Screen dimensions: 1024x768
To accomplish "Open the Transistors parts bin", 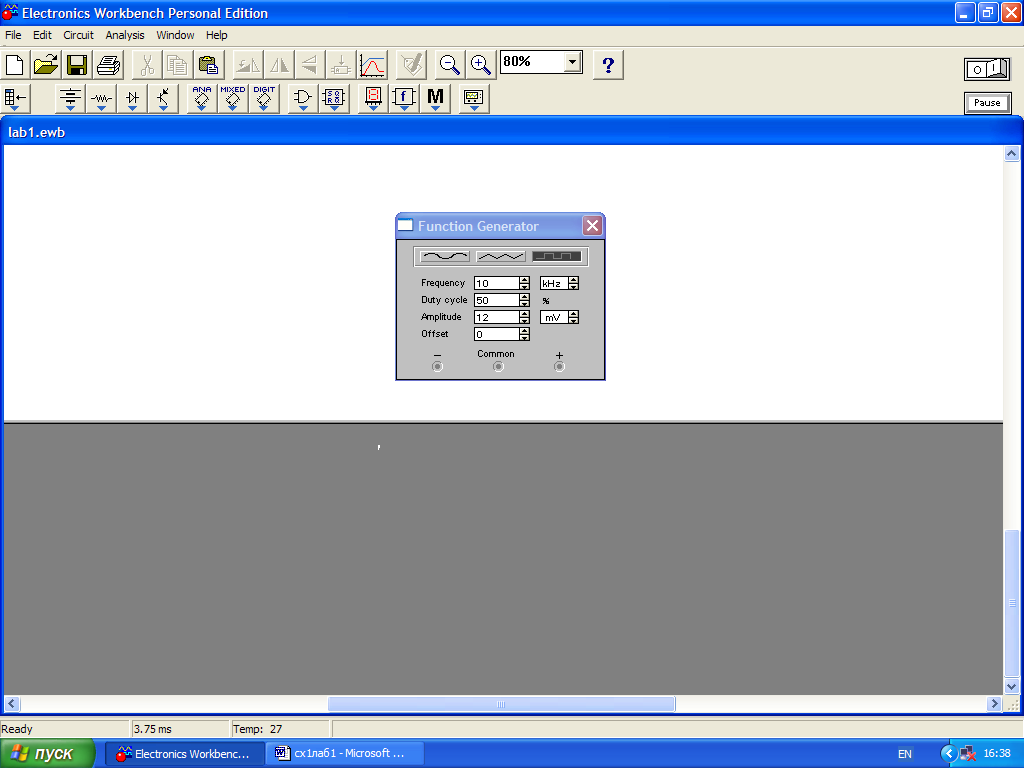I will 163,99.
